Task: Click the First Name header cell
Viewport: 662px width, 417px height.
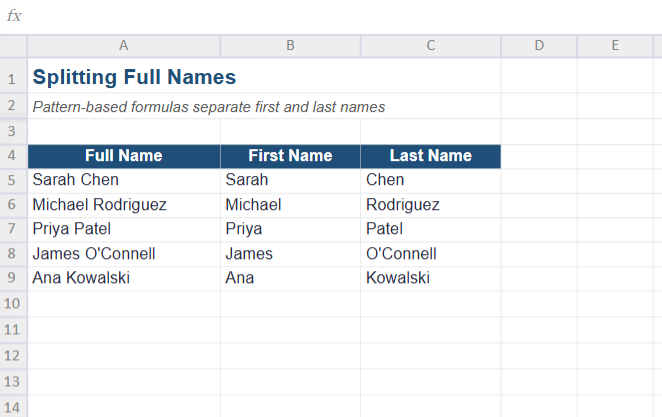Action: (290, 156)
